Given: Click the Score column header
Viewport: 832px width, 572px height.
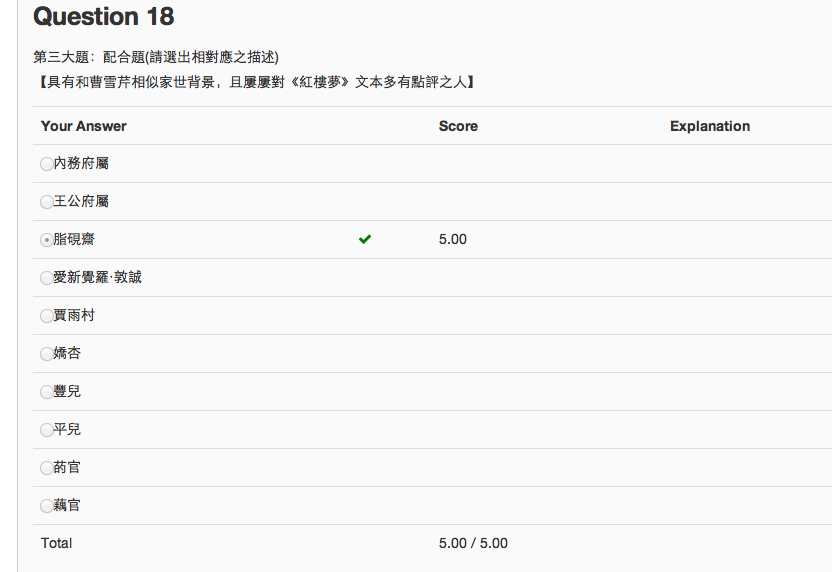Looking at the screenshot, I should point(458,126).
